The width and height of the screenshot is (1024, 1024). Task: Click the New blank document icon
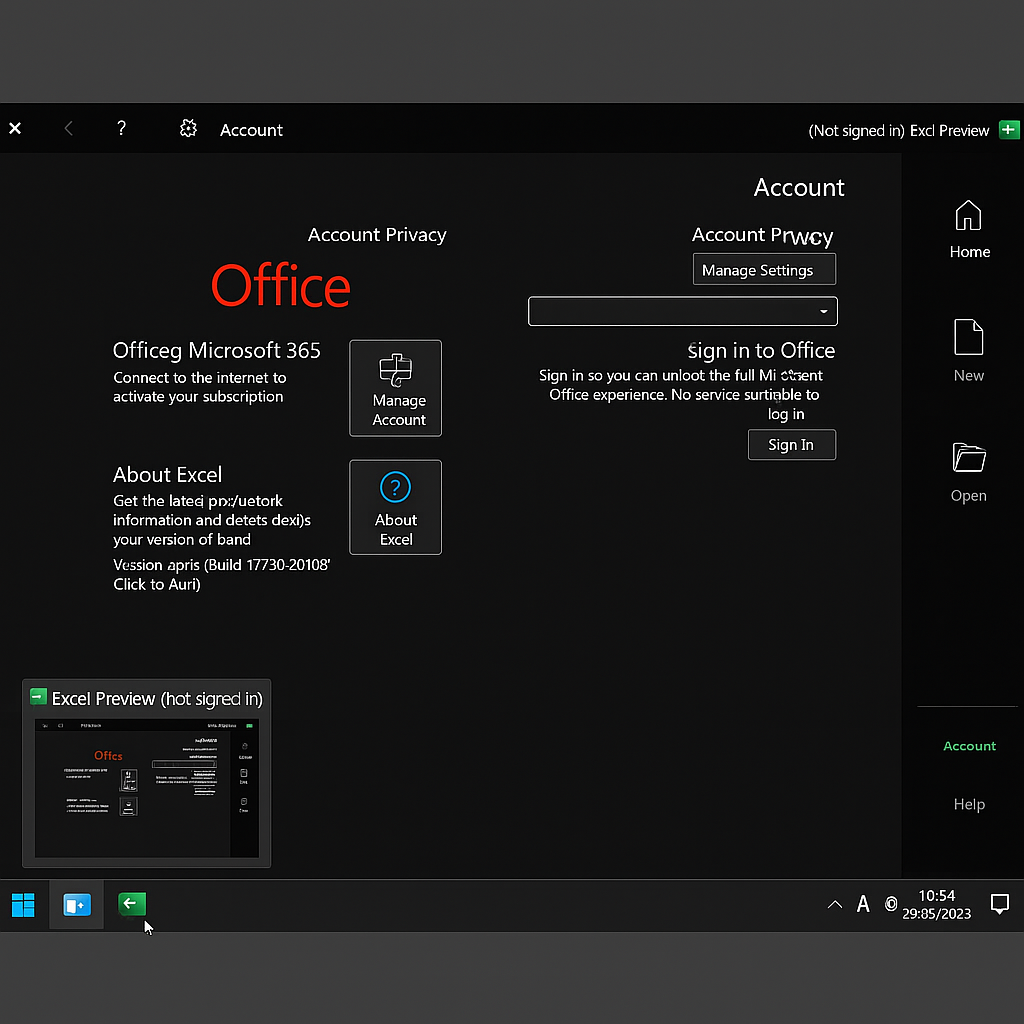click(968, 337)
